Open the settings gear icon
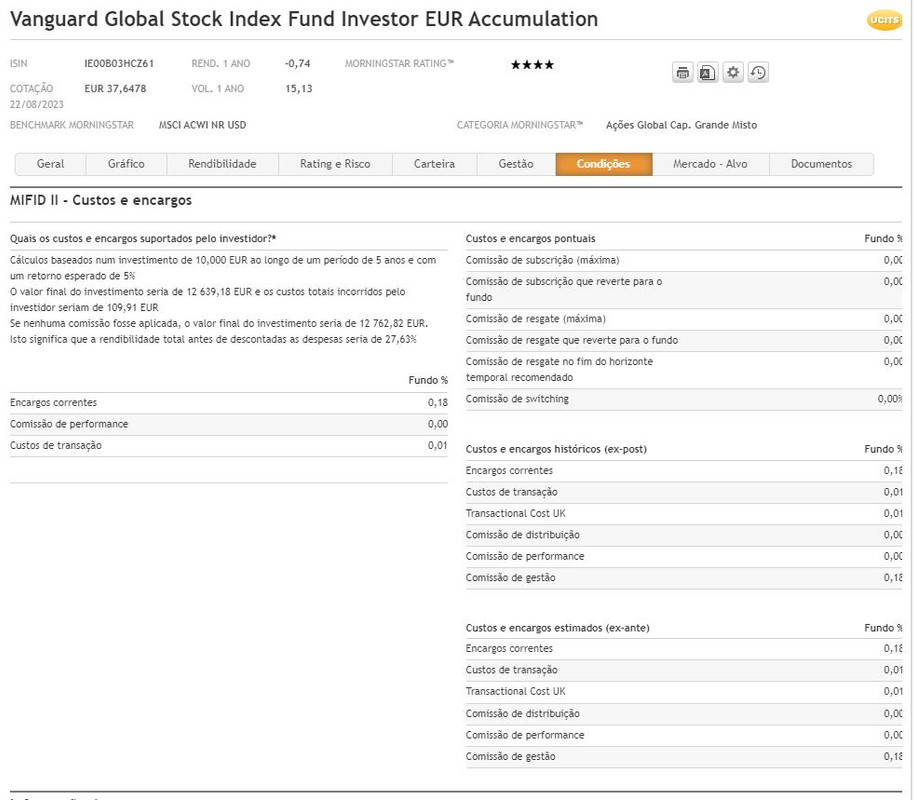This screenshot has width=916, height=800. click(x=733, y=73)
